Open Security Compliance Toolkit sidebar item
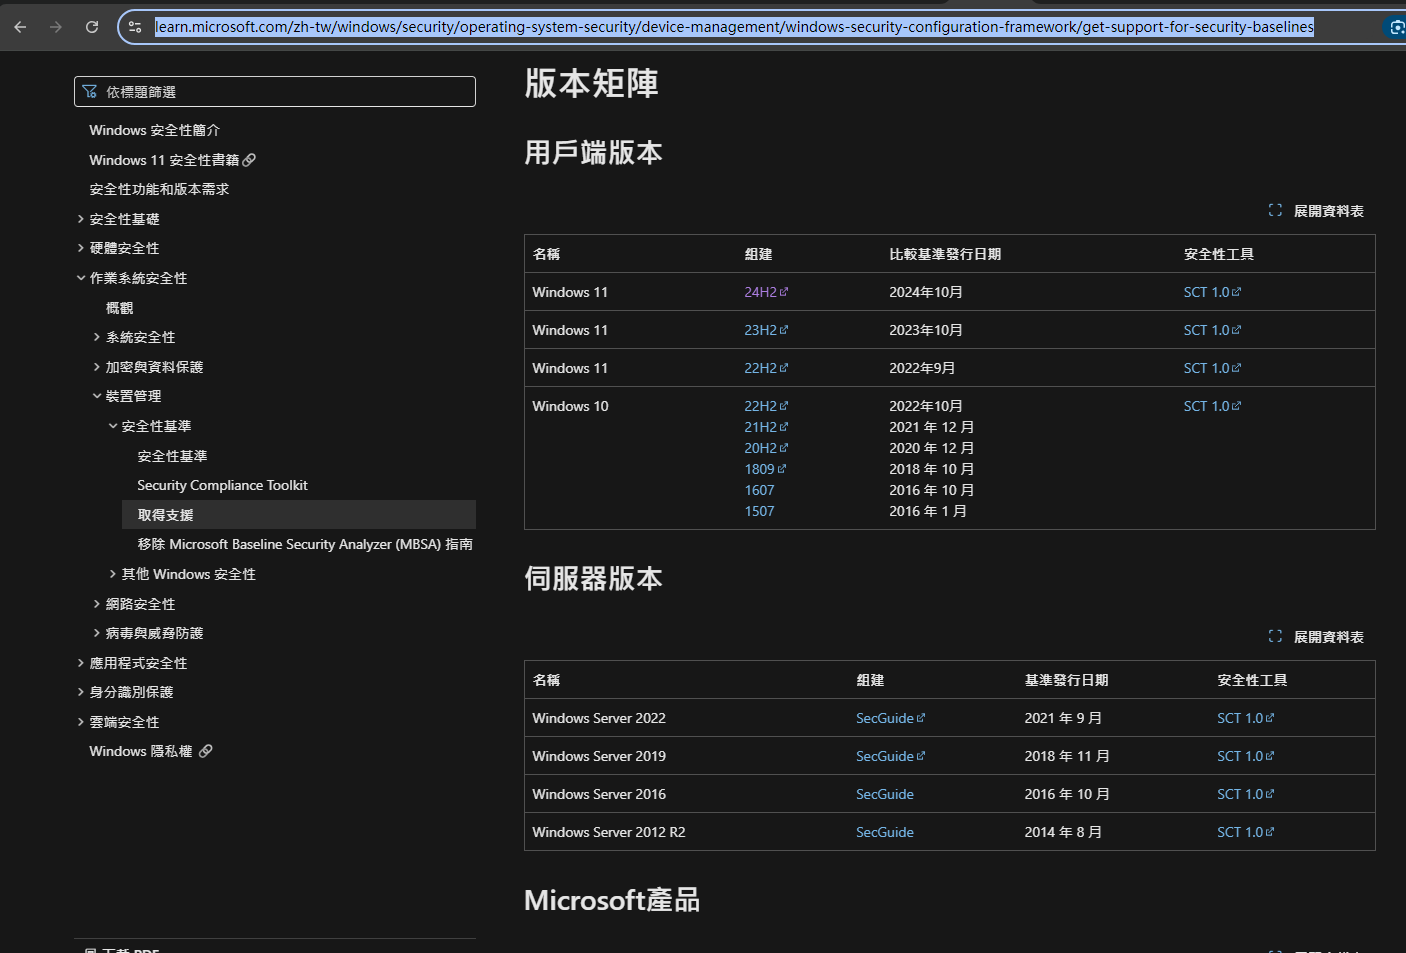 click(222, 485)
